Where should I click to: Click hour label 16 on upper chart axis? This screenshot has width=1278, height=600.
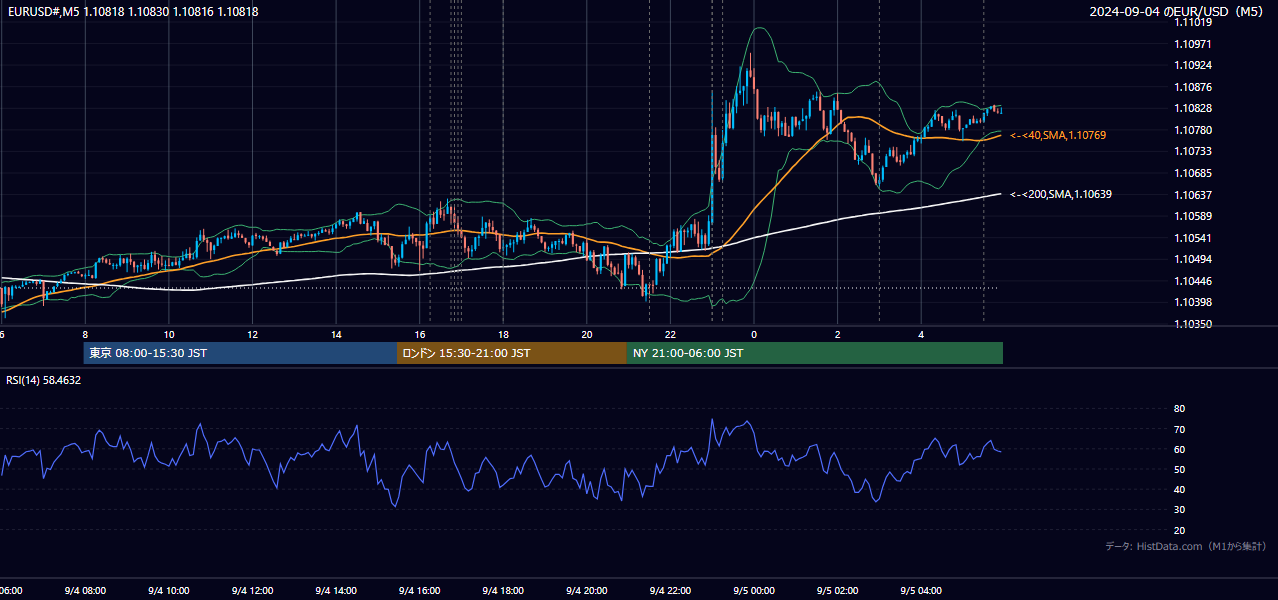[x=420, y=335]
